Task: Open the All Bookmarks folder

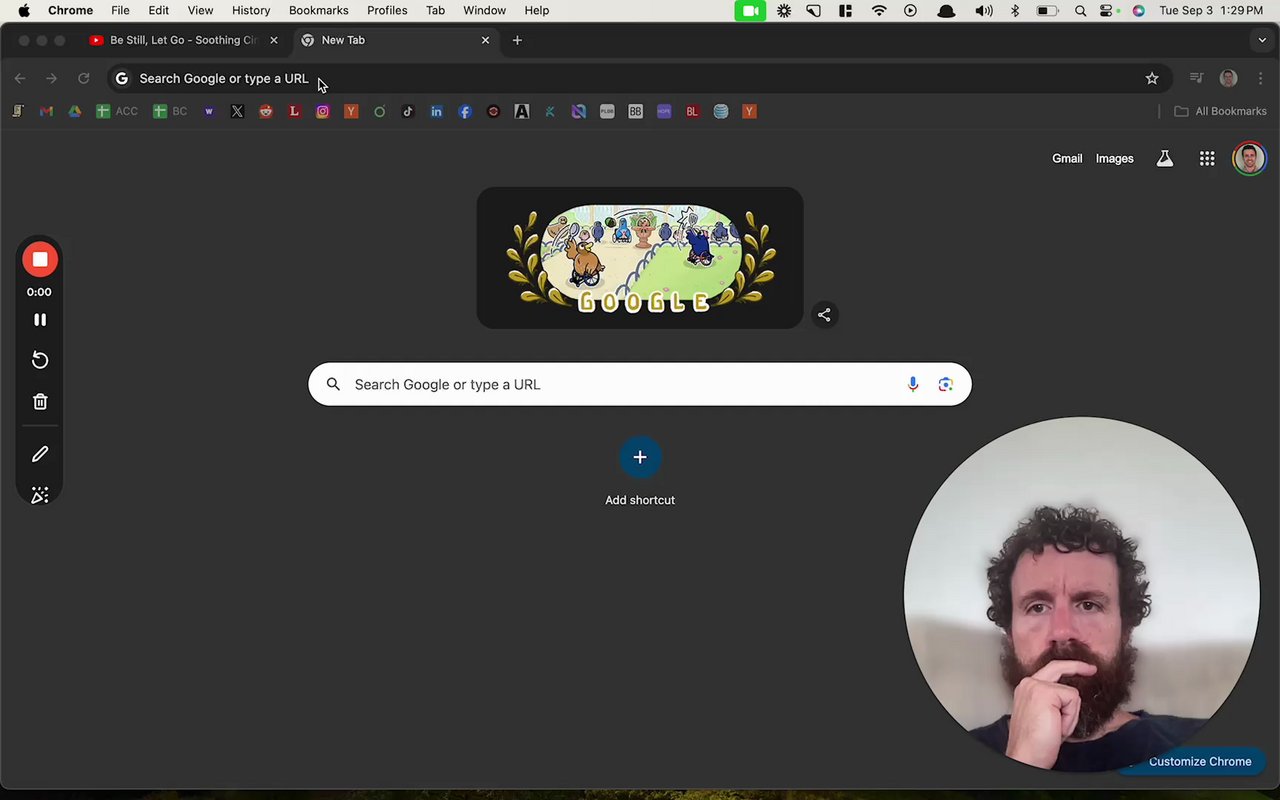Action: [x=1220, y=111]
